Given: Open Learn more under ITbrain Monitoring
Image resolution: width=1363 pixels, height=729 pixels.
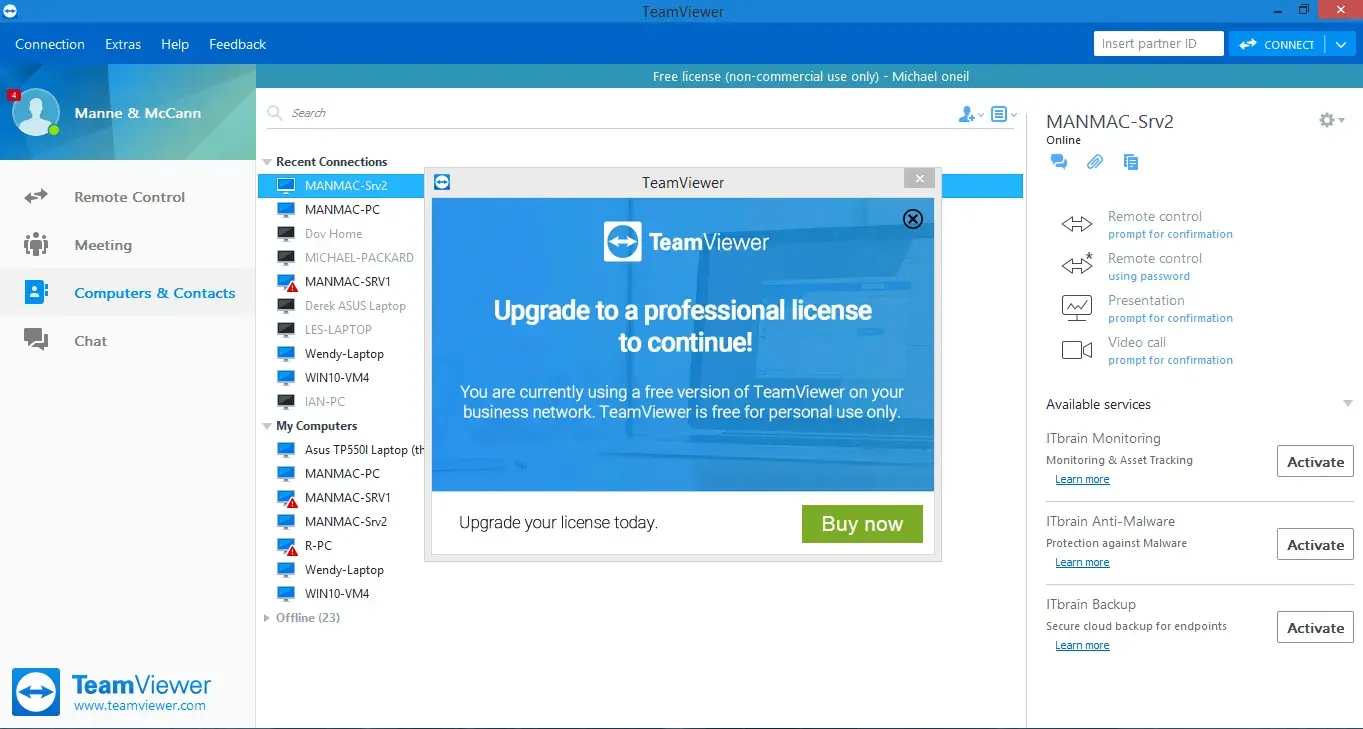Looking at the screenshot, I should tap(1082, 480).
